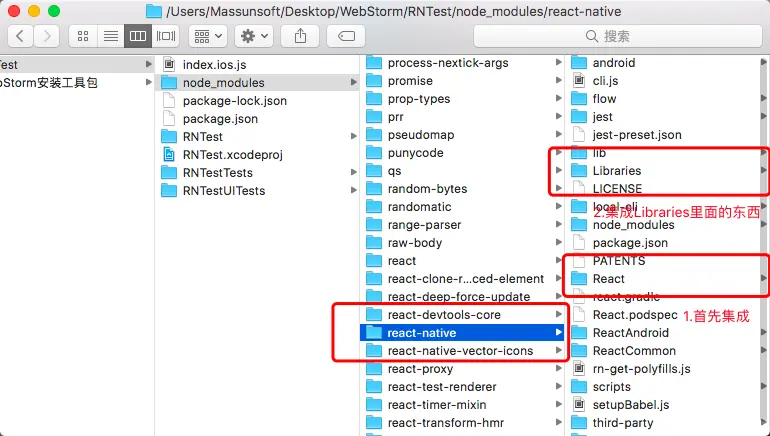
Task: Switch to cover flow view
Action: pyautogui.click(x=165, y=36)
